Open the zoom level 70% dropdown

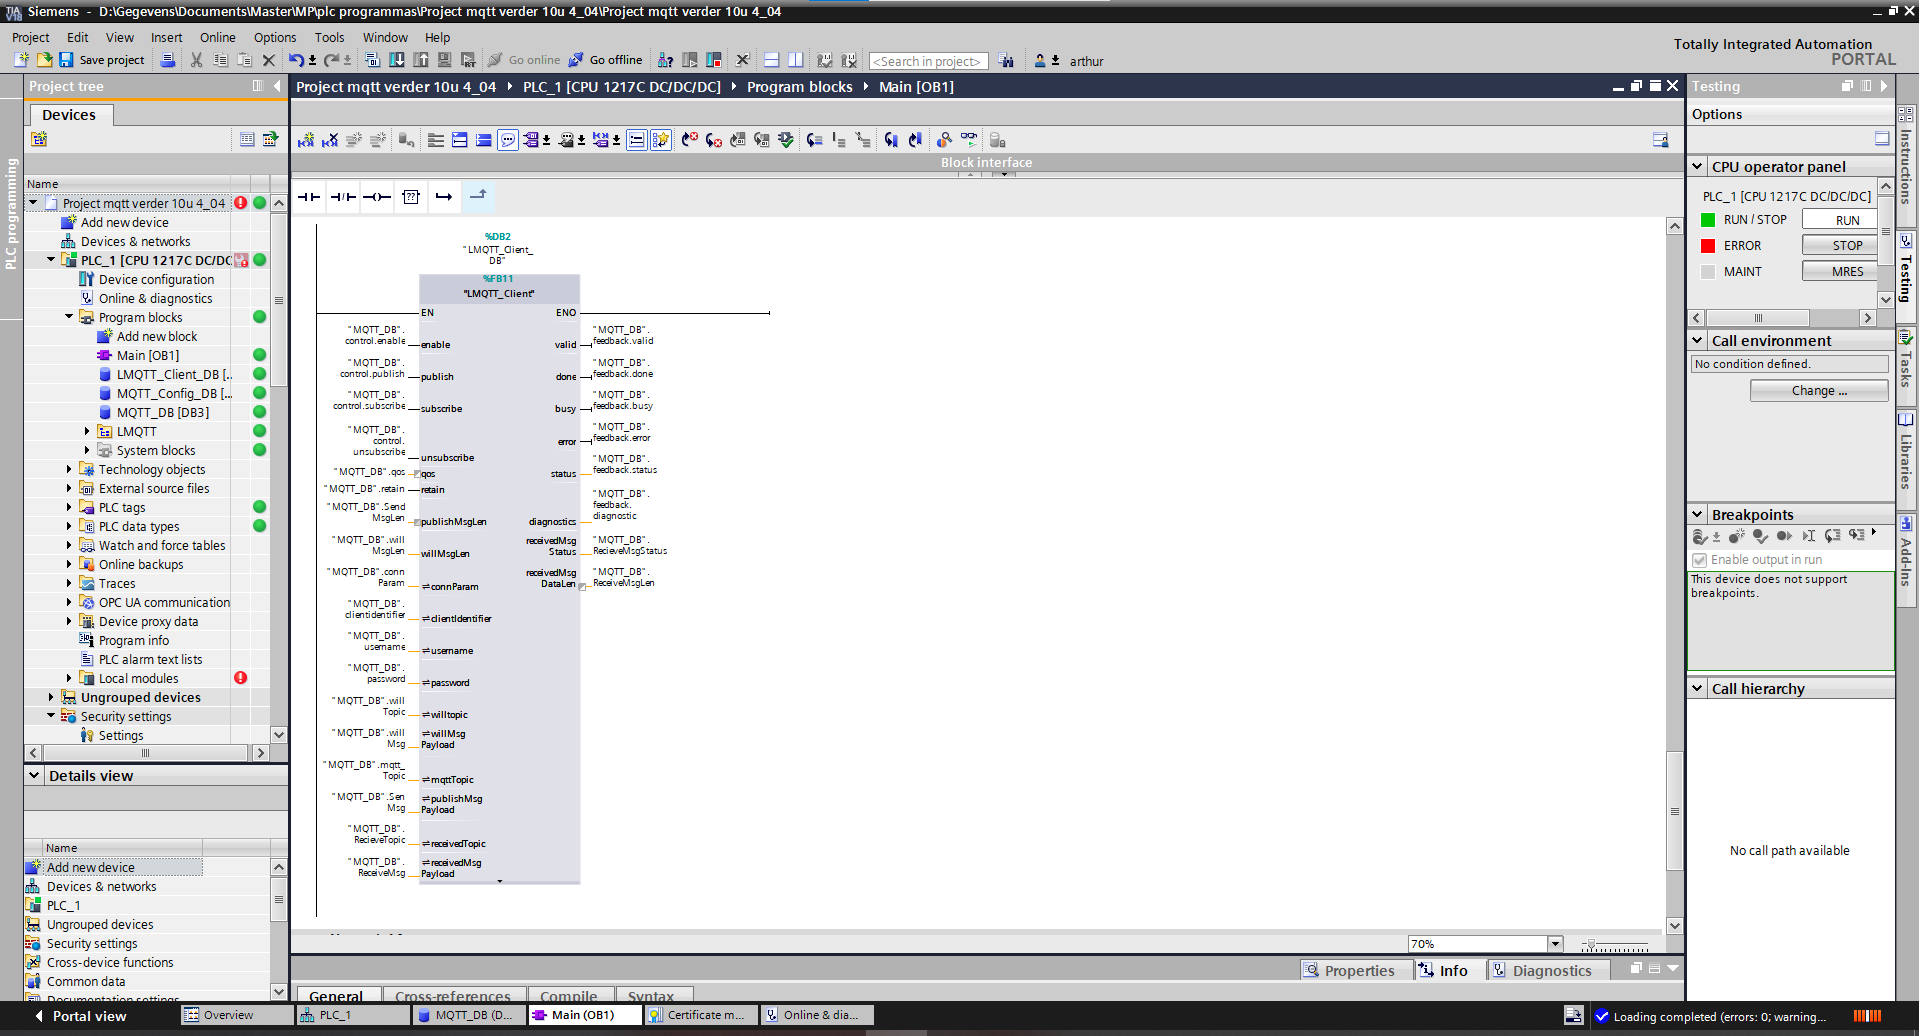pos(1554,944)
